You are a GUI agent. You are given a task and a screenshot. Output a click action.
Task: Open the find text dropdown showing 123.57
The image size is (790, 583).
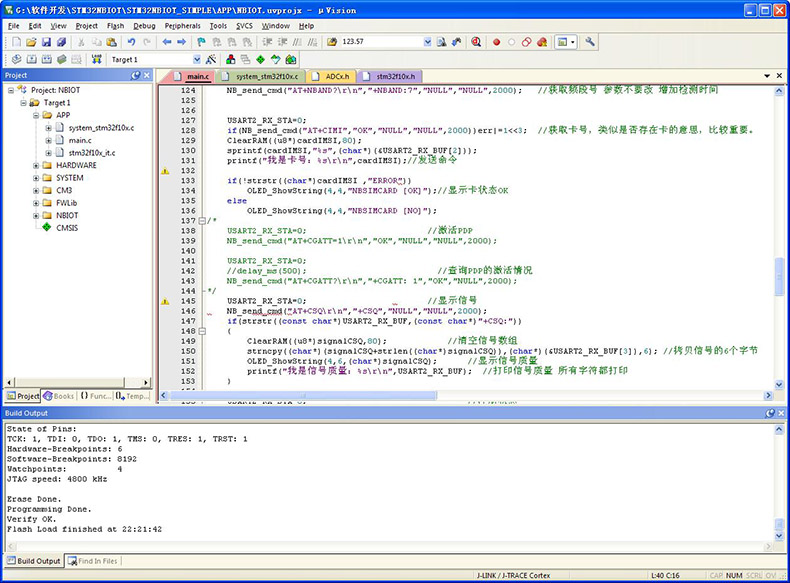pos(427,42)
